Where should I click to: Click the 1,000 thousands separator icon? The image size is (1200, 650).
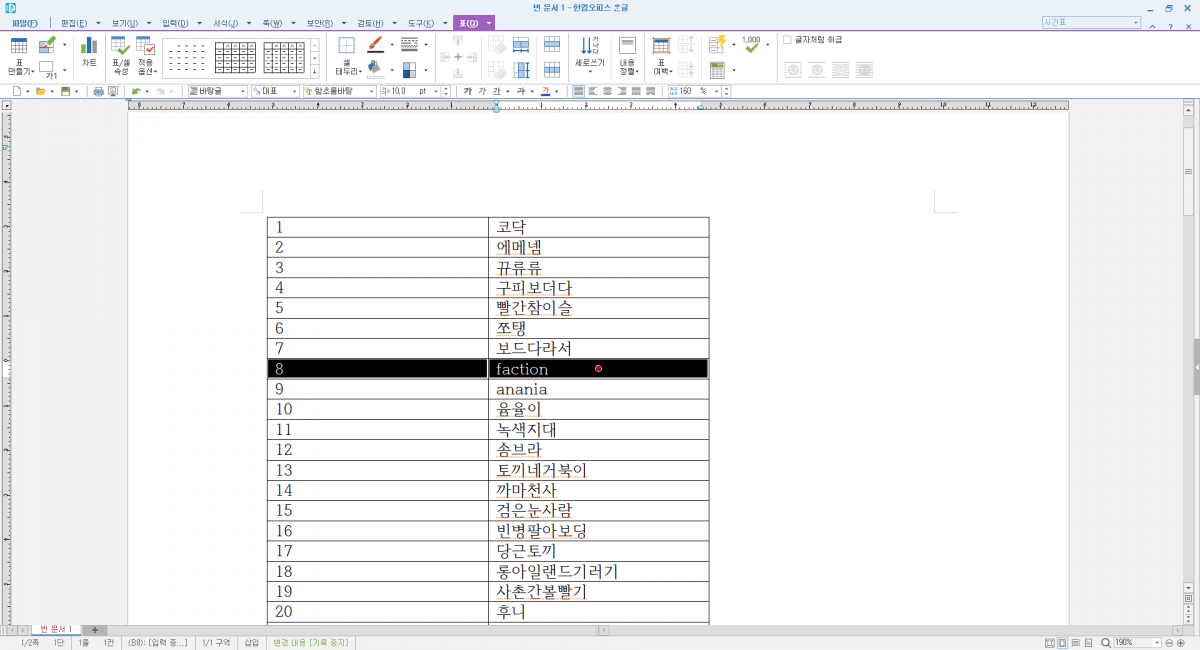pos(751,45)
